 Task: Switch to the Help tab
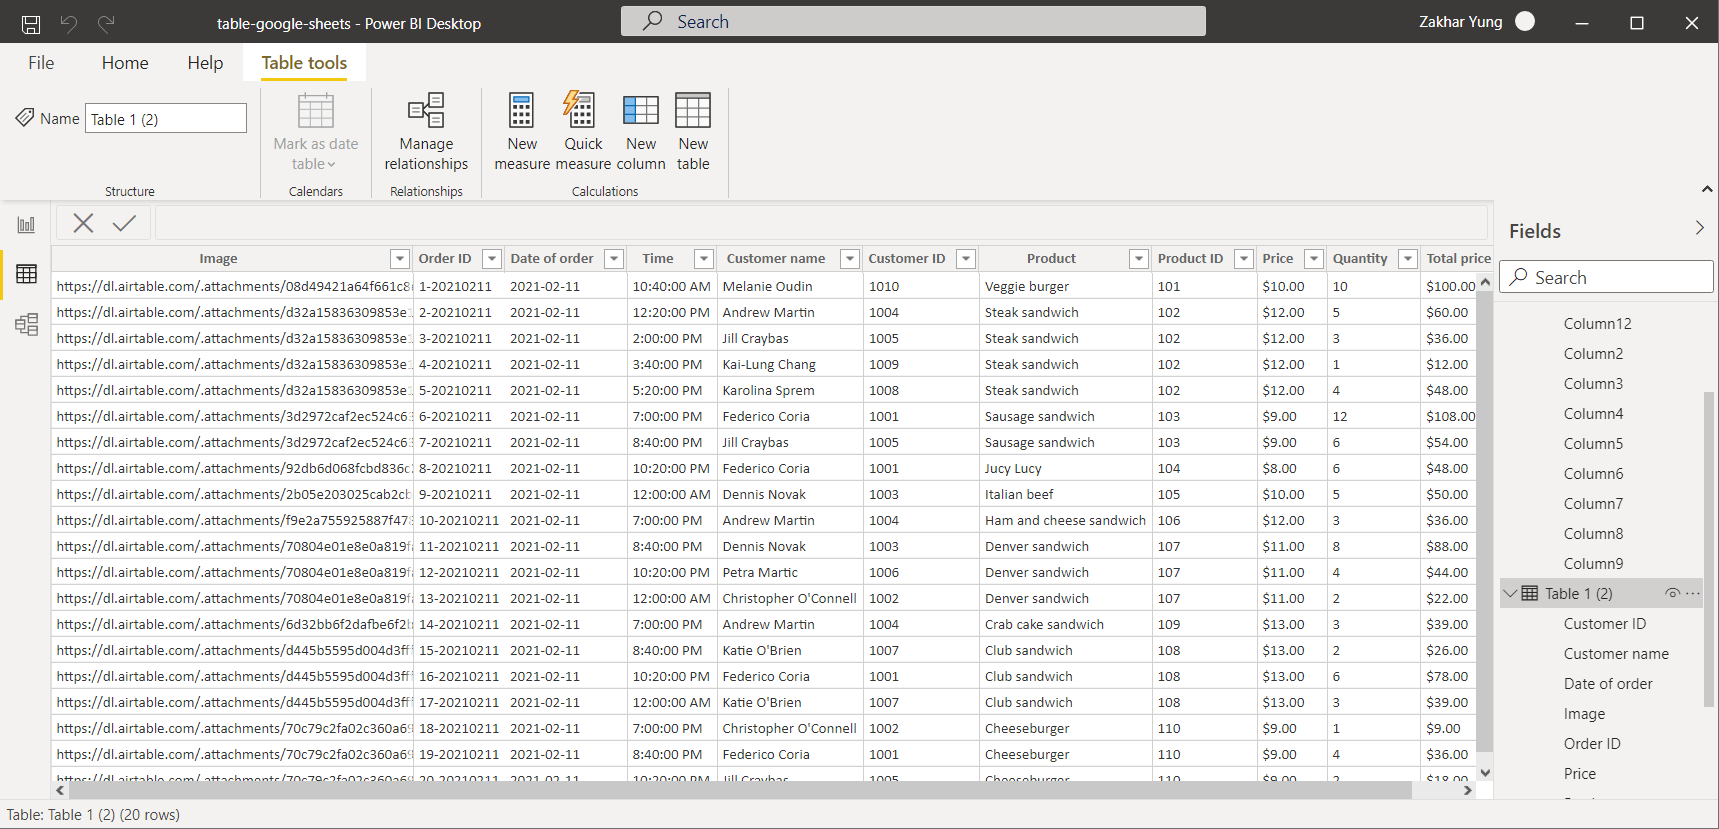[x=205, y=63]
